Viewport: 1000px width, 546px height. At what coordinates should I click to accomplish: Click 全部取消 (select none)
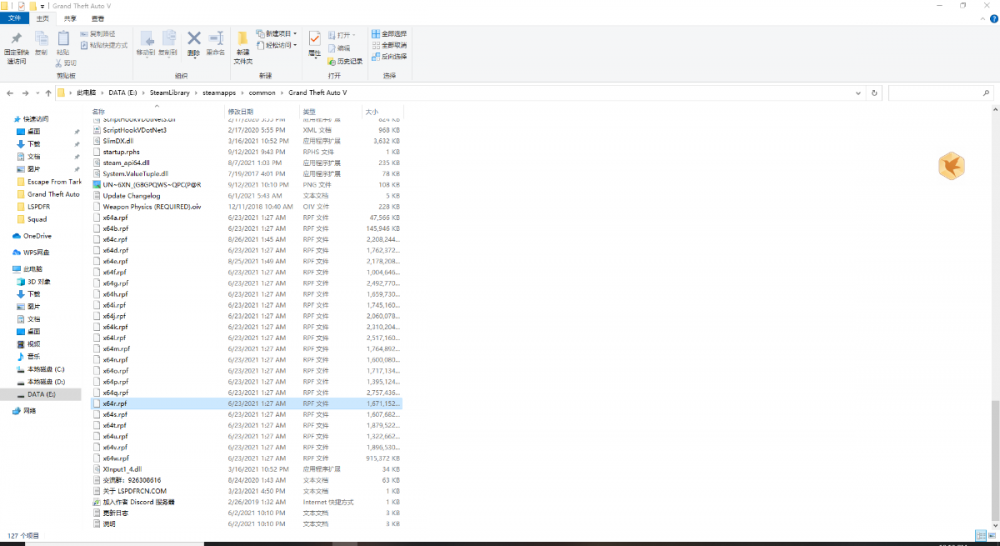[x=389, y=45]
